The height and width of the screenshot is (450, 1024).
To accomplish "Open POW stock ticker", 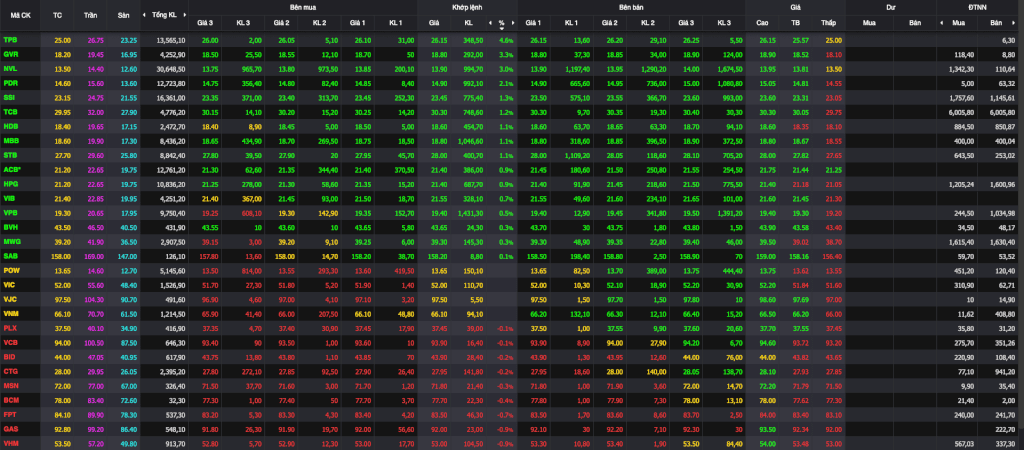I will (11, 270).
